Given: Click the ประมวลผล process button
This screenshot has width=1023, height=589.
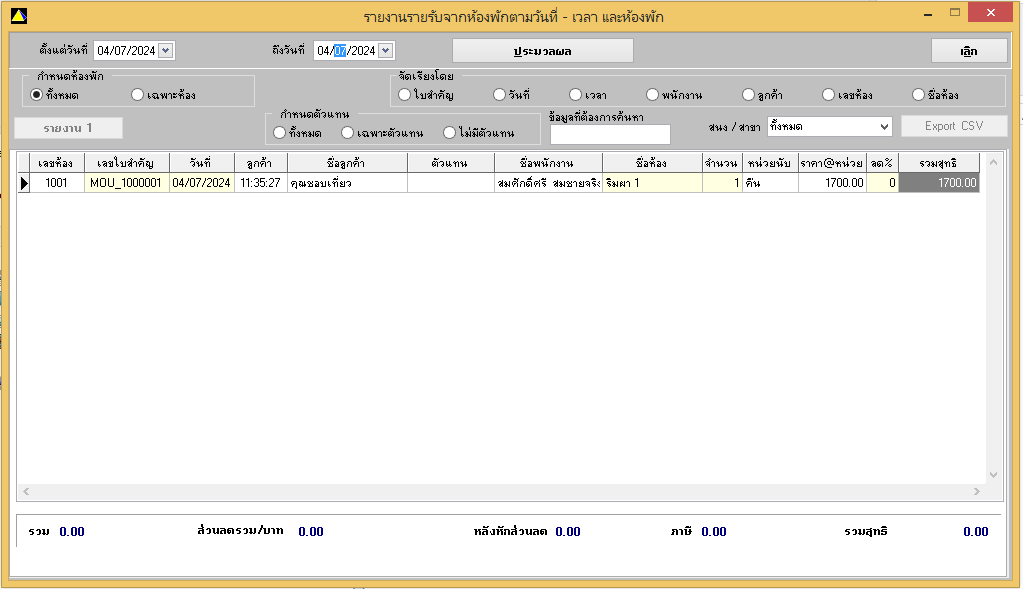Looking at the screenshot, I should pos(542,51).
